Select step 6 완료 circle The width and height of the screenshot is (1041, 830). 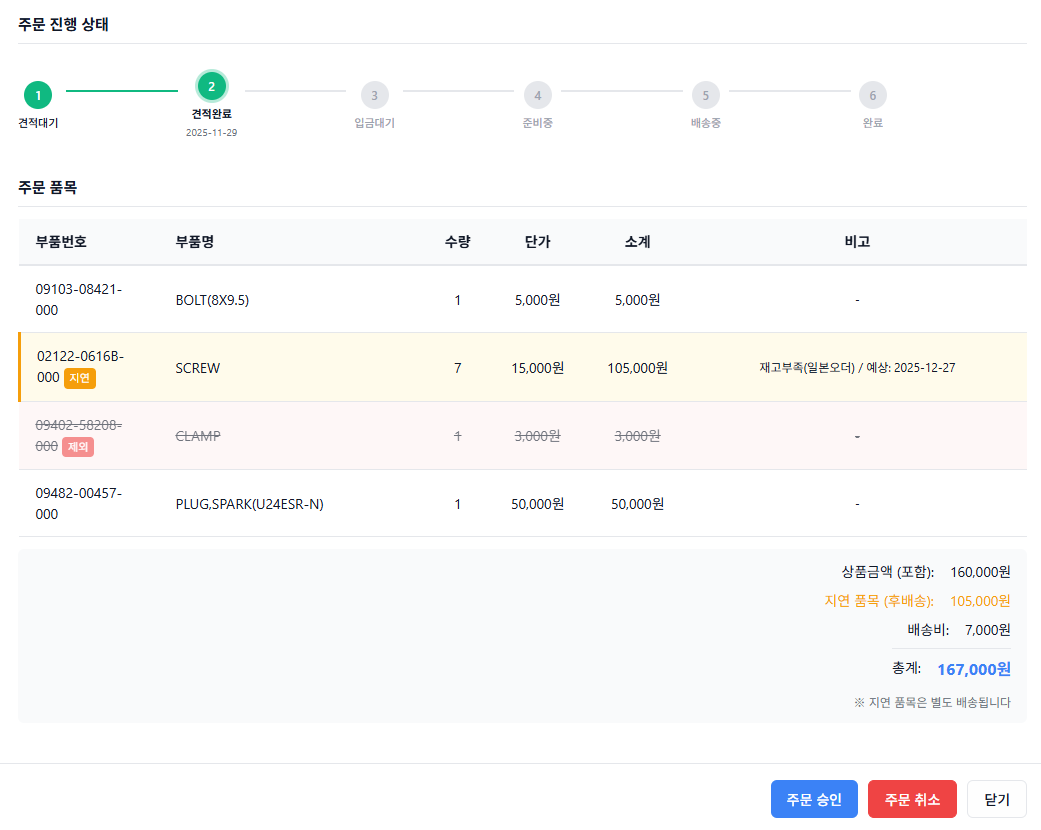point(872,96)
